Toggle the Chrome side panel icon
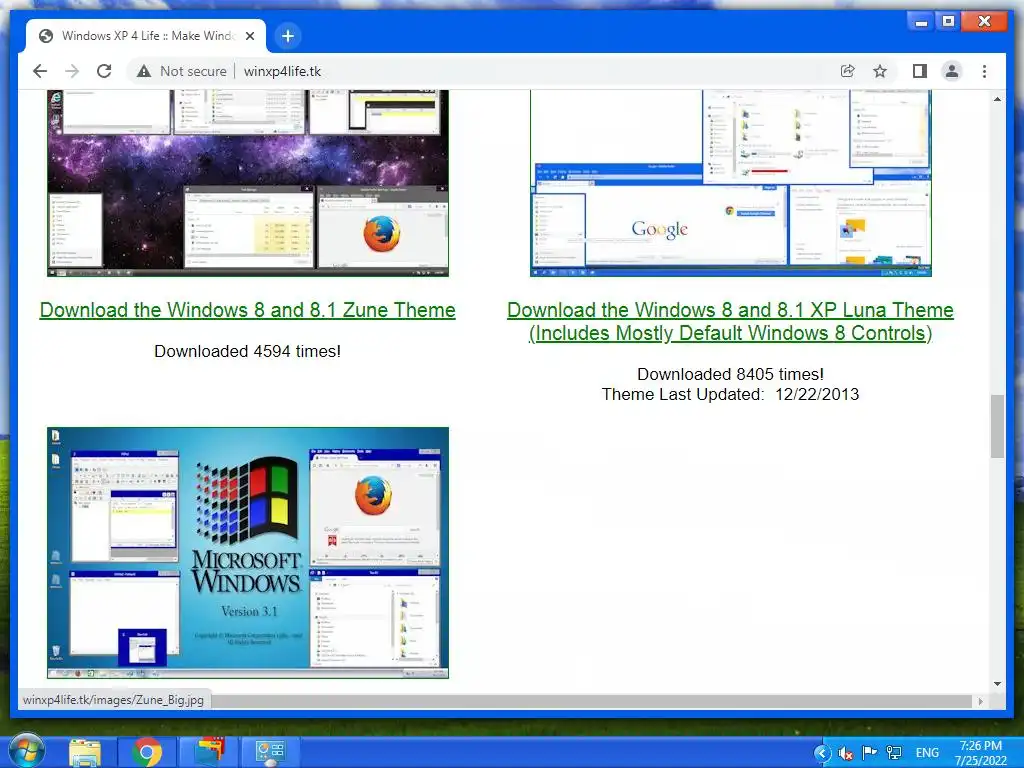 click(x=920, y=71)
